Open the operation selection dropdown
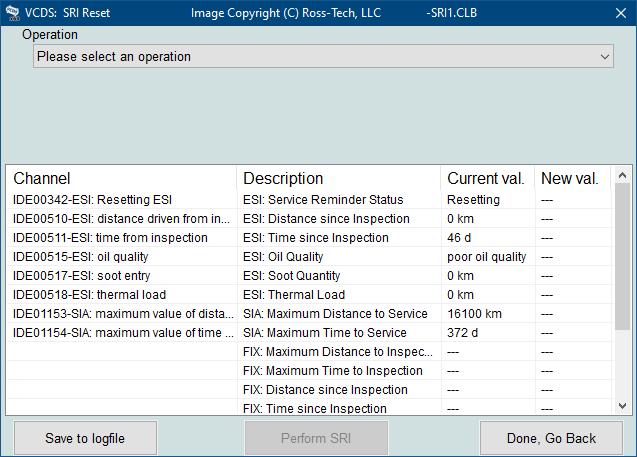 click(x=323, y=56)
